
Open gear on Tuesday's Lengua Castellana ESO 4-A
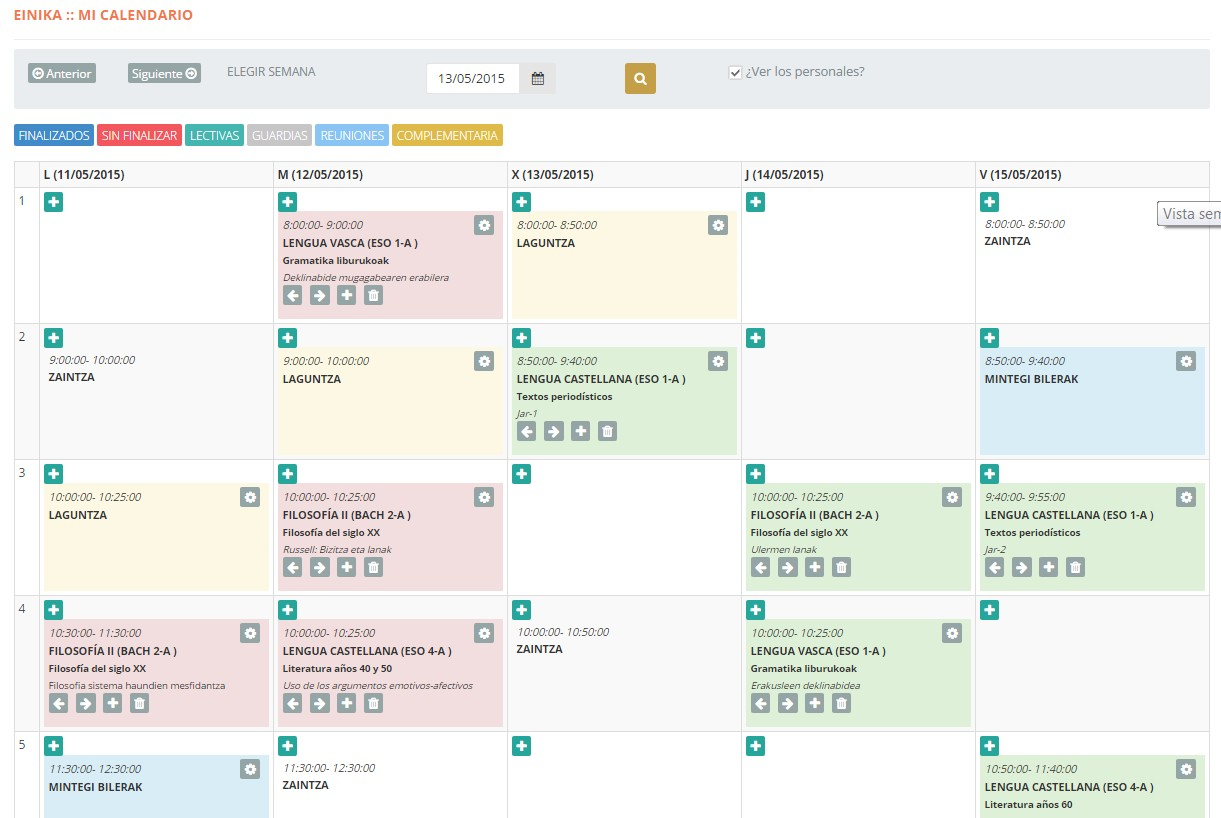pos(484,633)
